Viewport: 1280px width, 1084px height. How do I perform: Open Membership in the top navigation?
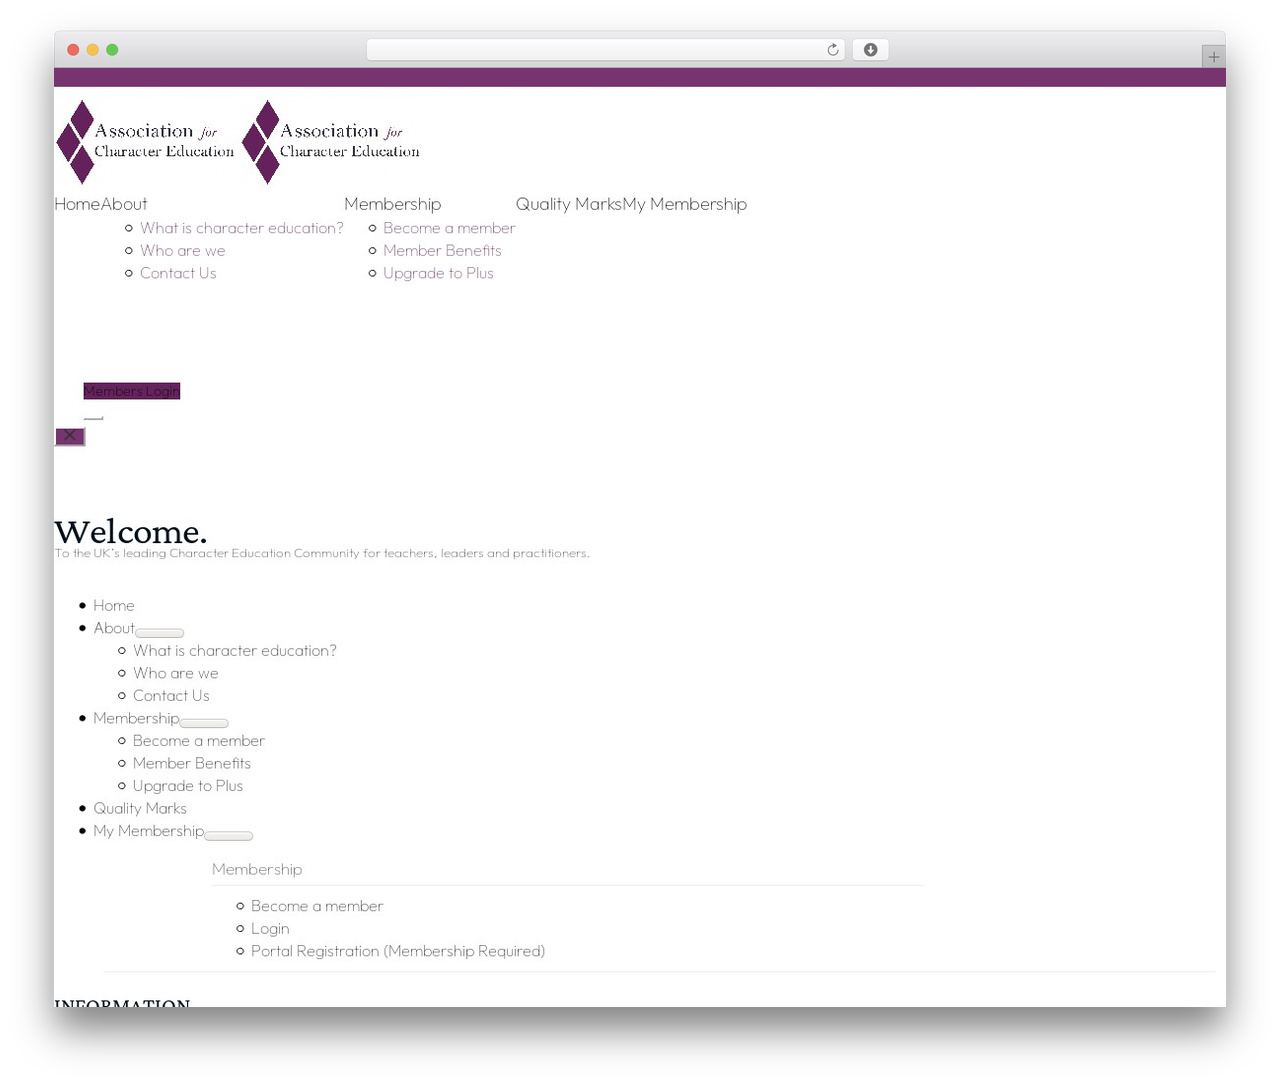pos(392,204)
